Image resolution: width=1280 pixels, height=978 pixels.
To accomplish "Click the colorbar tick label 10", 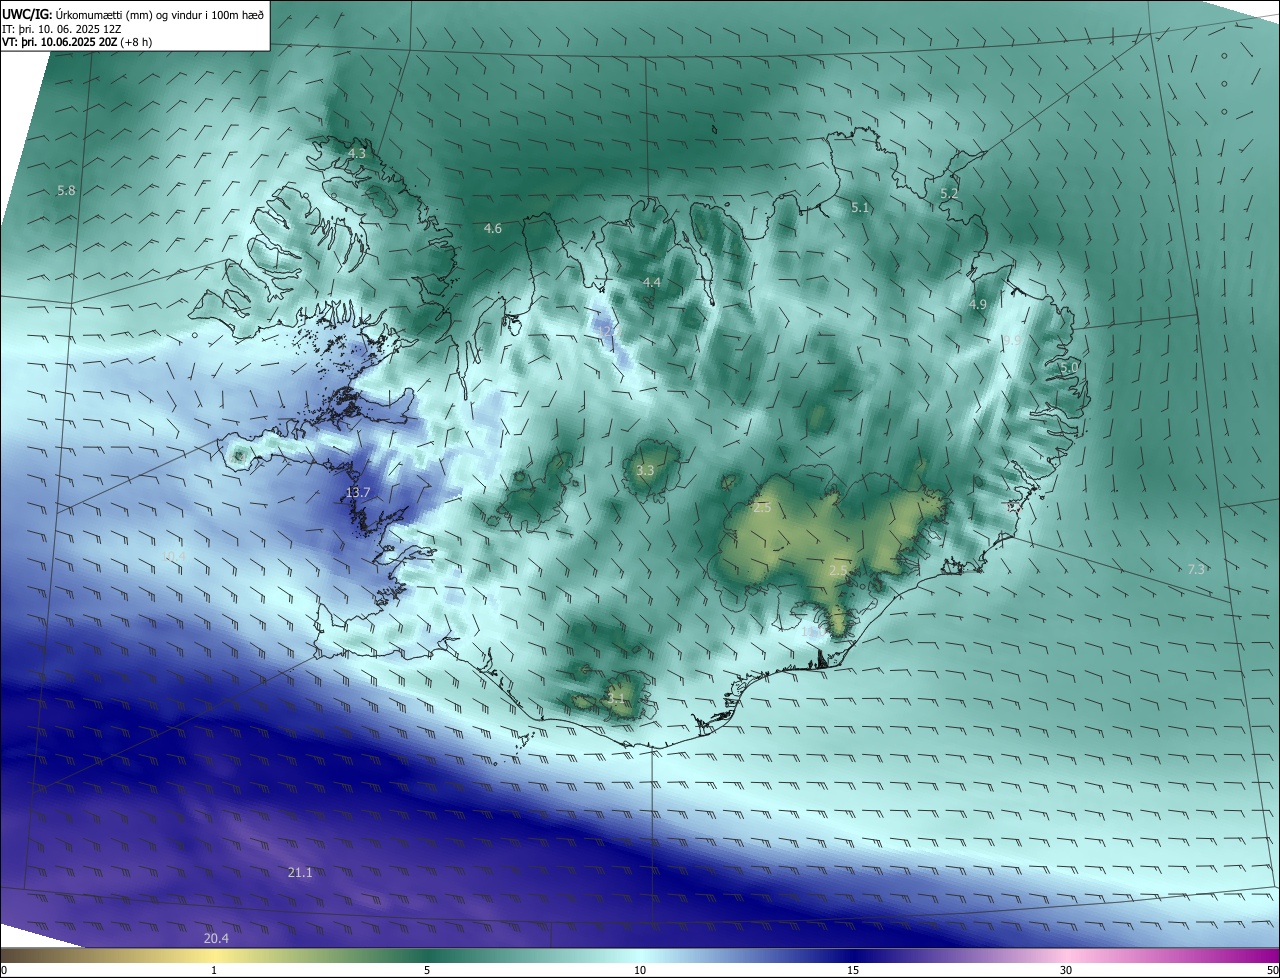I will (x=640, y=970).
